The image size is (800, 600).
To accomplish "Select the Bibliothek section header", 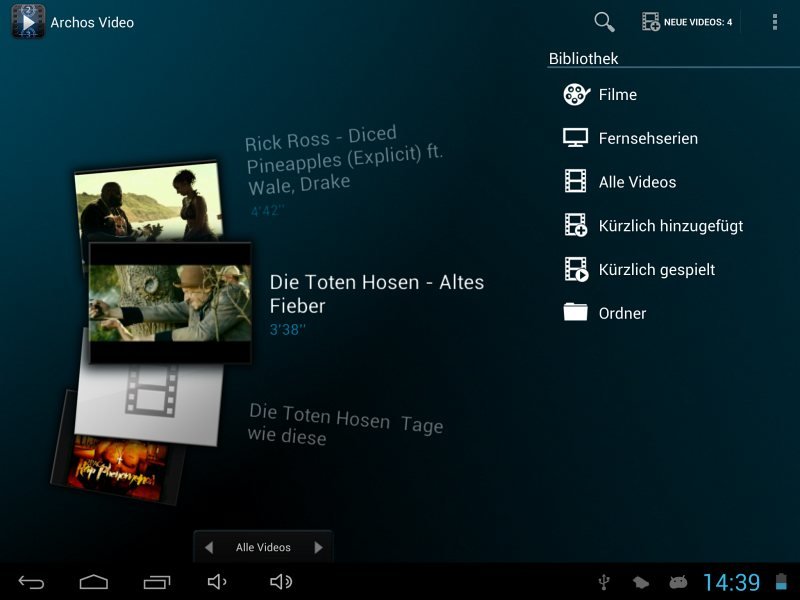I will tap(583, 59).
